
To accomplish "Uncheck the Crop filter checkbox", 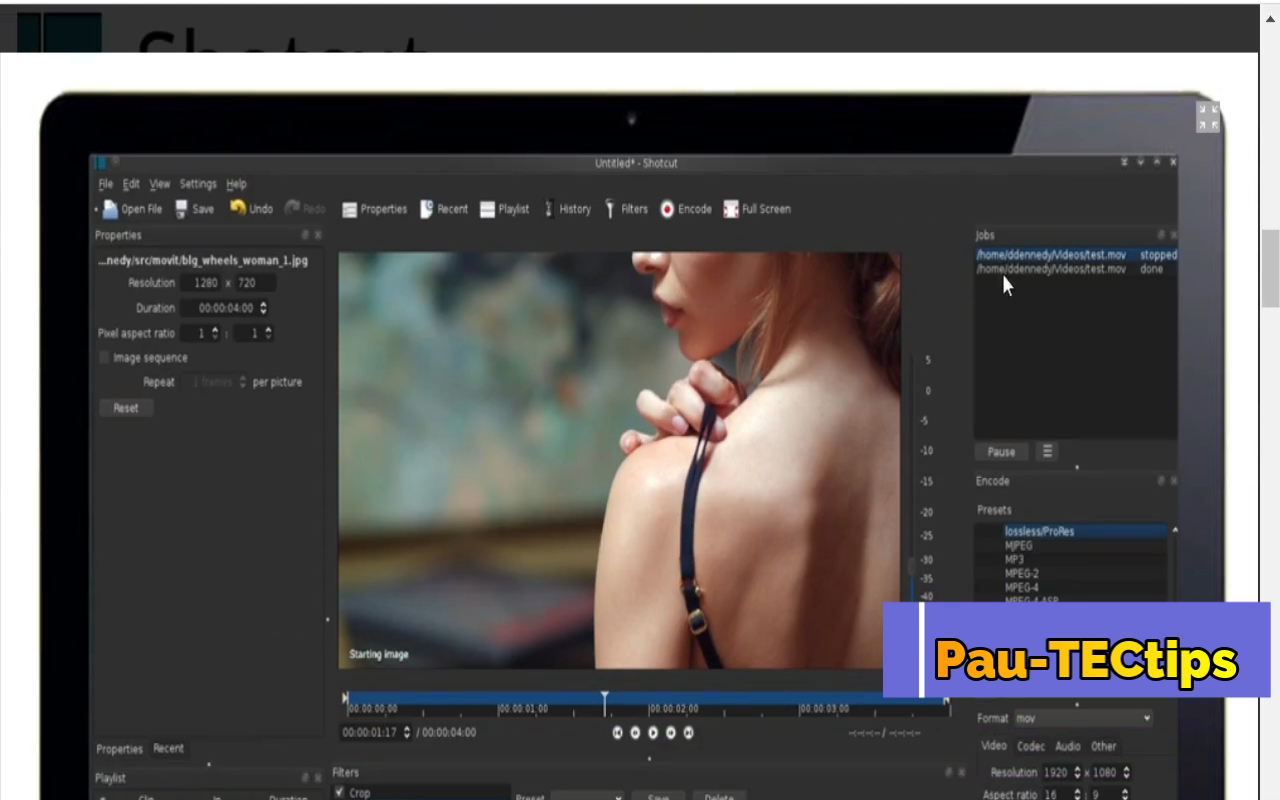I will (x=340, y=792).
